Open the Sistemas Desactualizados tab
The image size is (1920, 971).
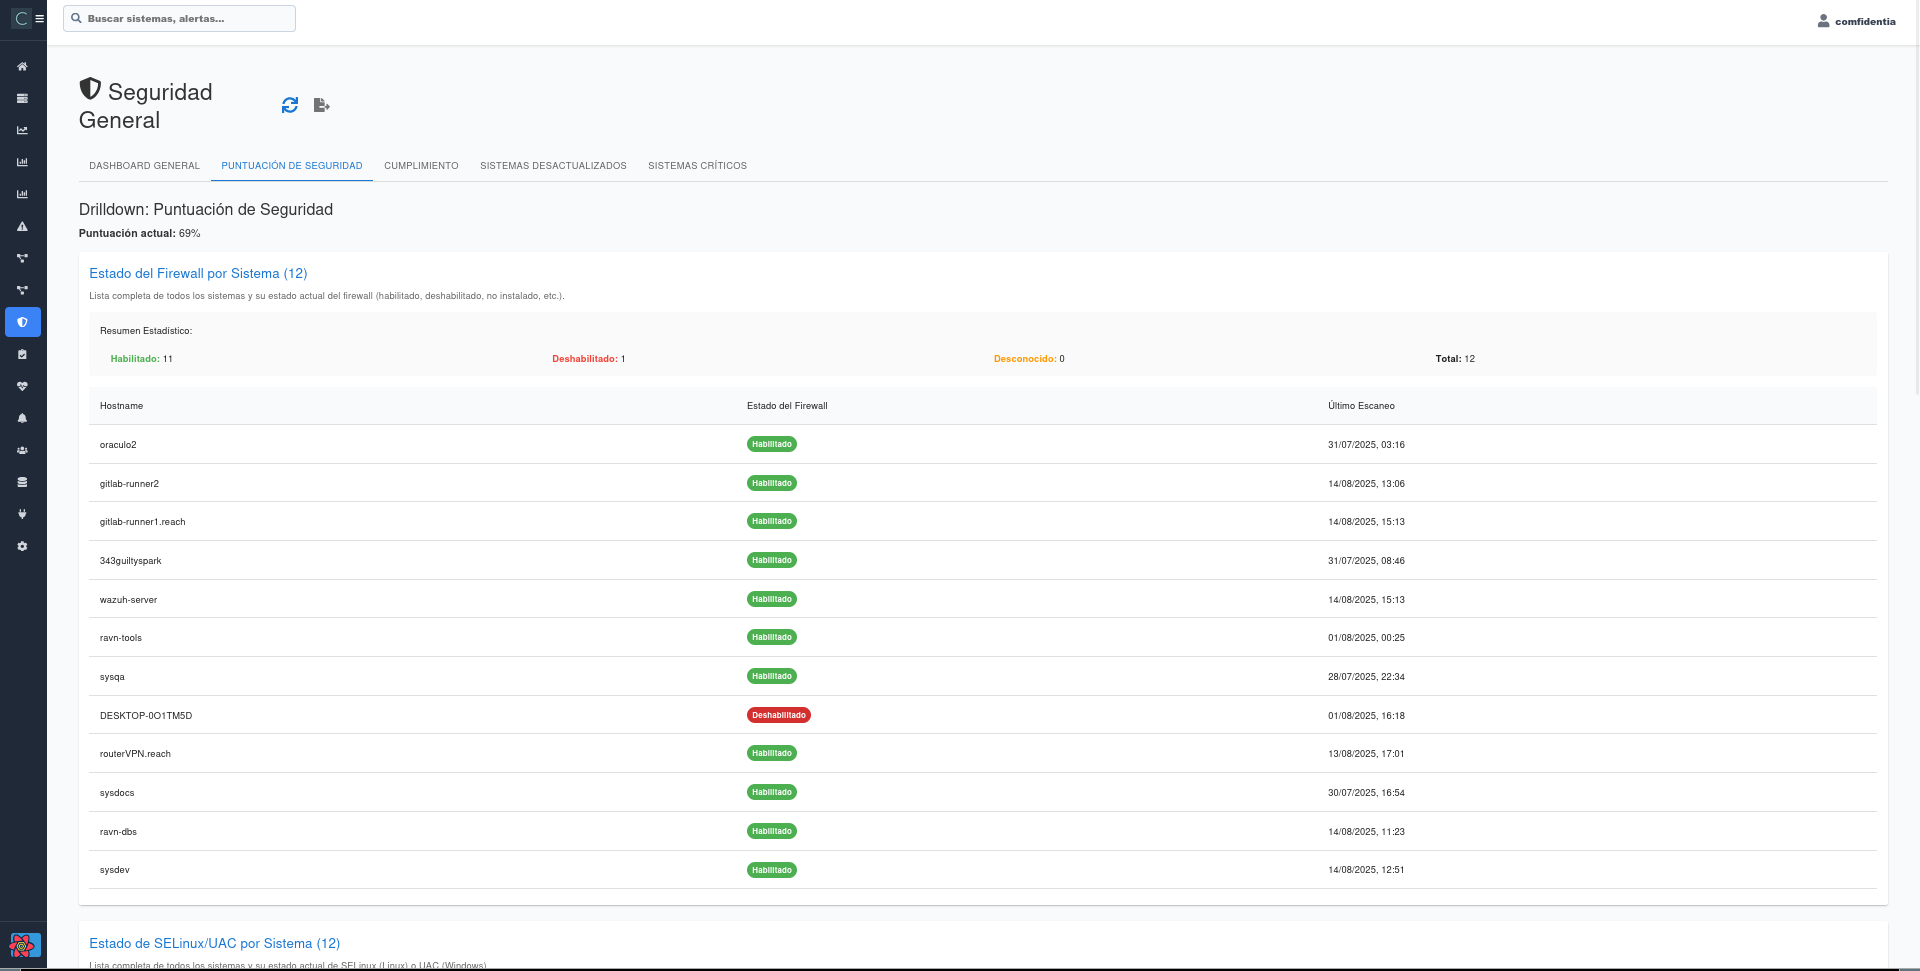pos(553,166)
